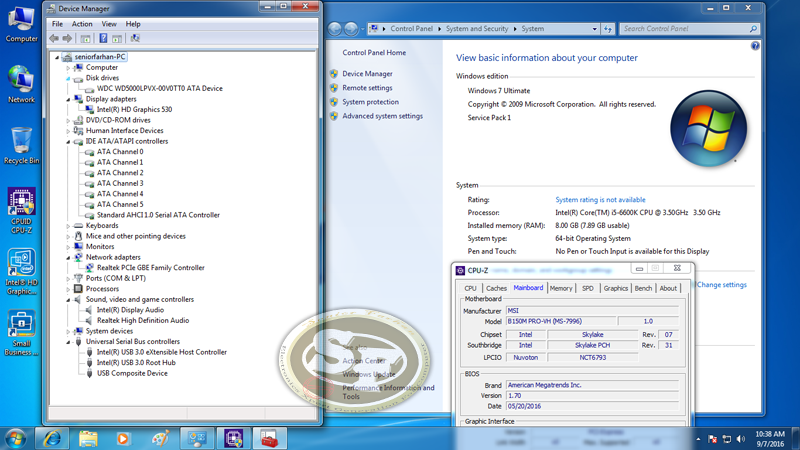This screenshot has width=800, height=450.
Task: Open the Windows Start button
Action: pyautogui.click(x=15, y=439)
